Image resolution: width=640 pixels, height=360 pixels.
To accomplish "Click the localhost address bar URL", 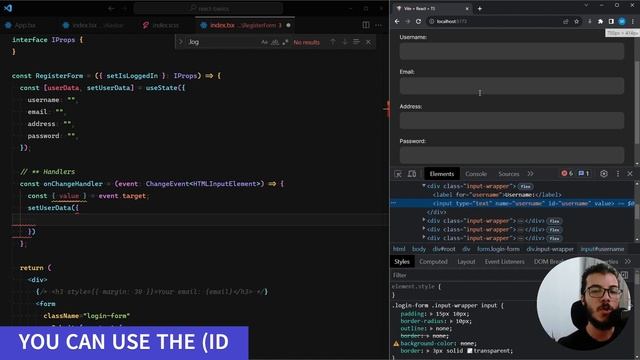I will pyautogui.click(x=451, y=21).
